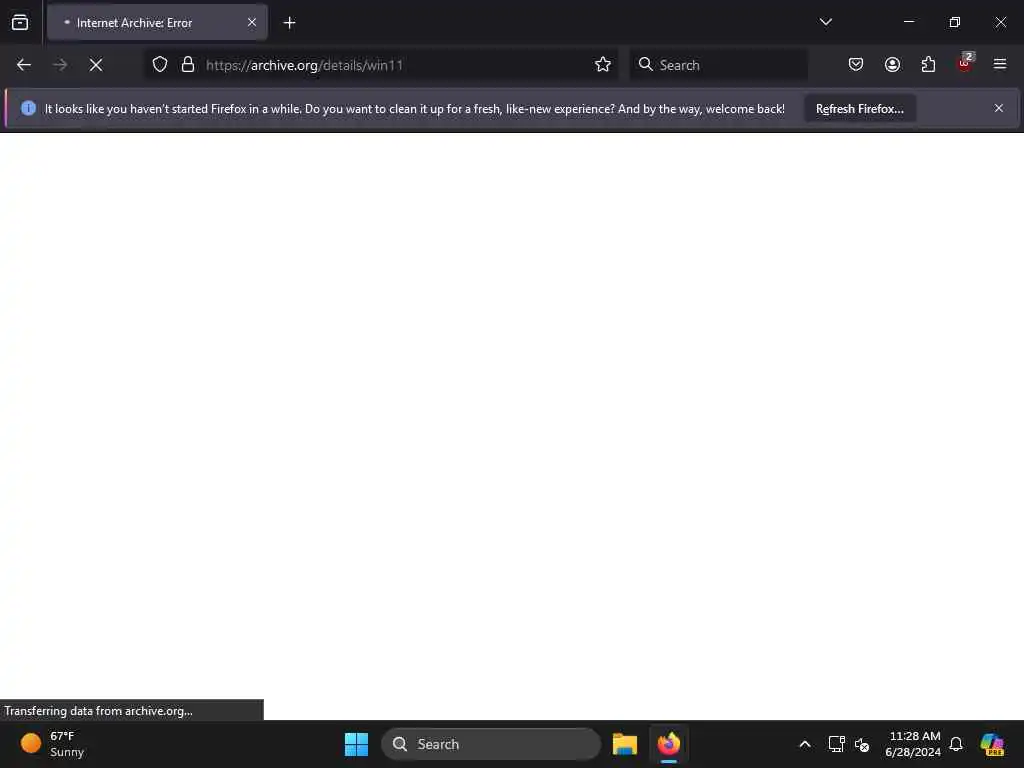Save page to Pocket
Screen dimensions: 1024x768
(856, 65)
